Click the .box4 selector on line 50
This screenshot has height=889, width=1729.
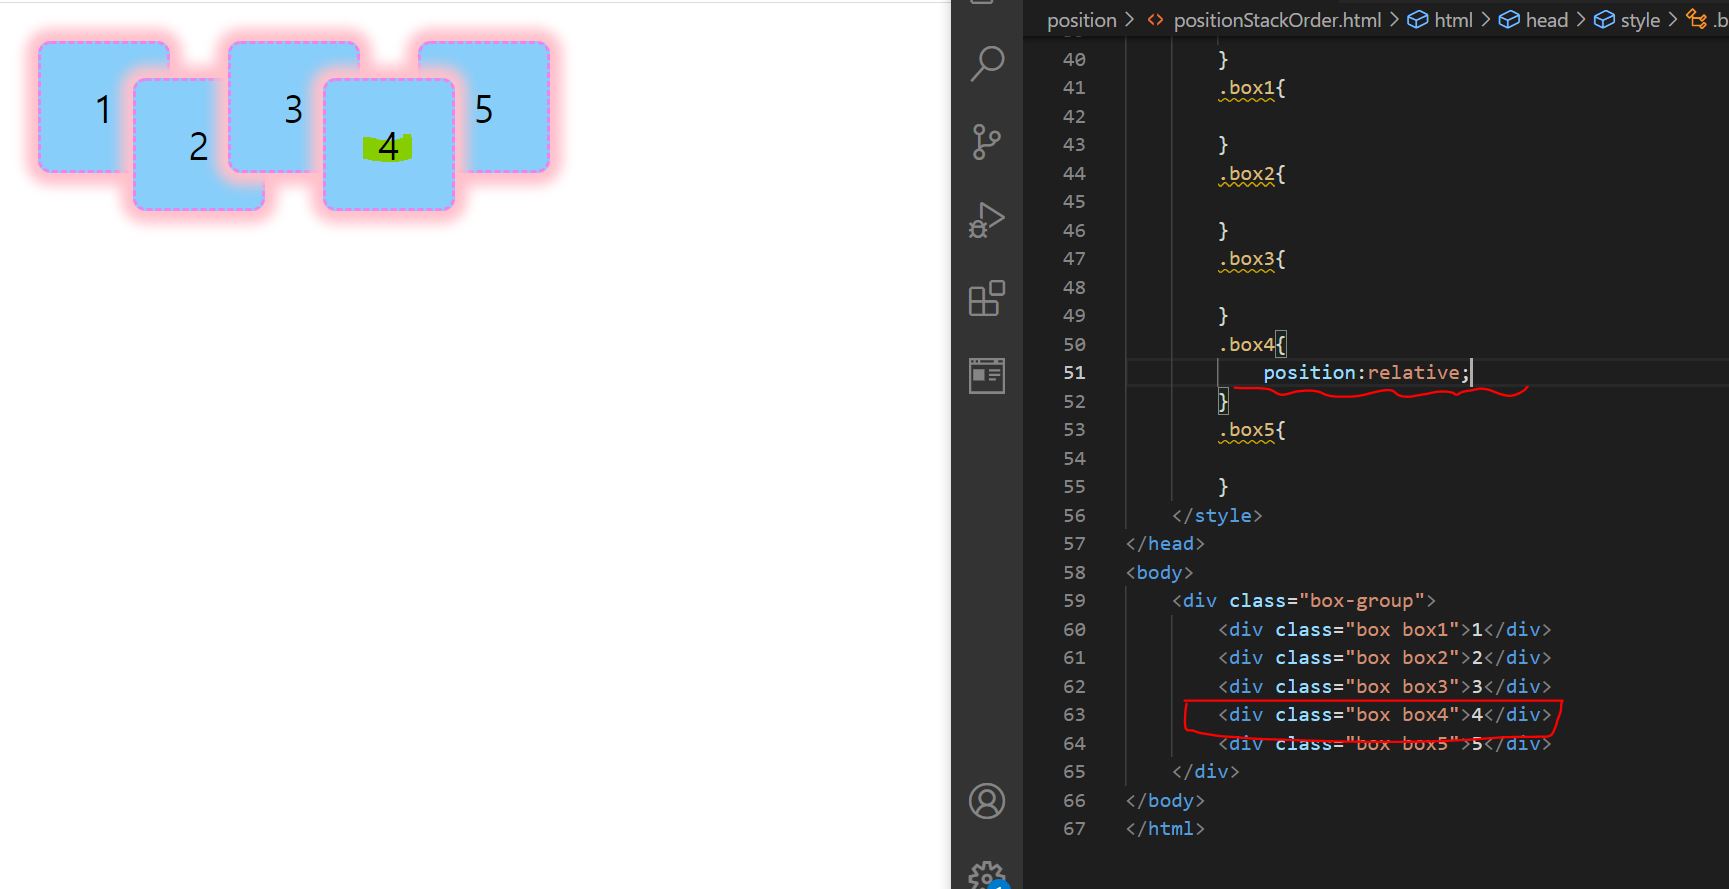(x=1246, y=345)
